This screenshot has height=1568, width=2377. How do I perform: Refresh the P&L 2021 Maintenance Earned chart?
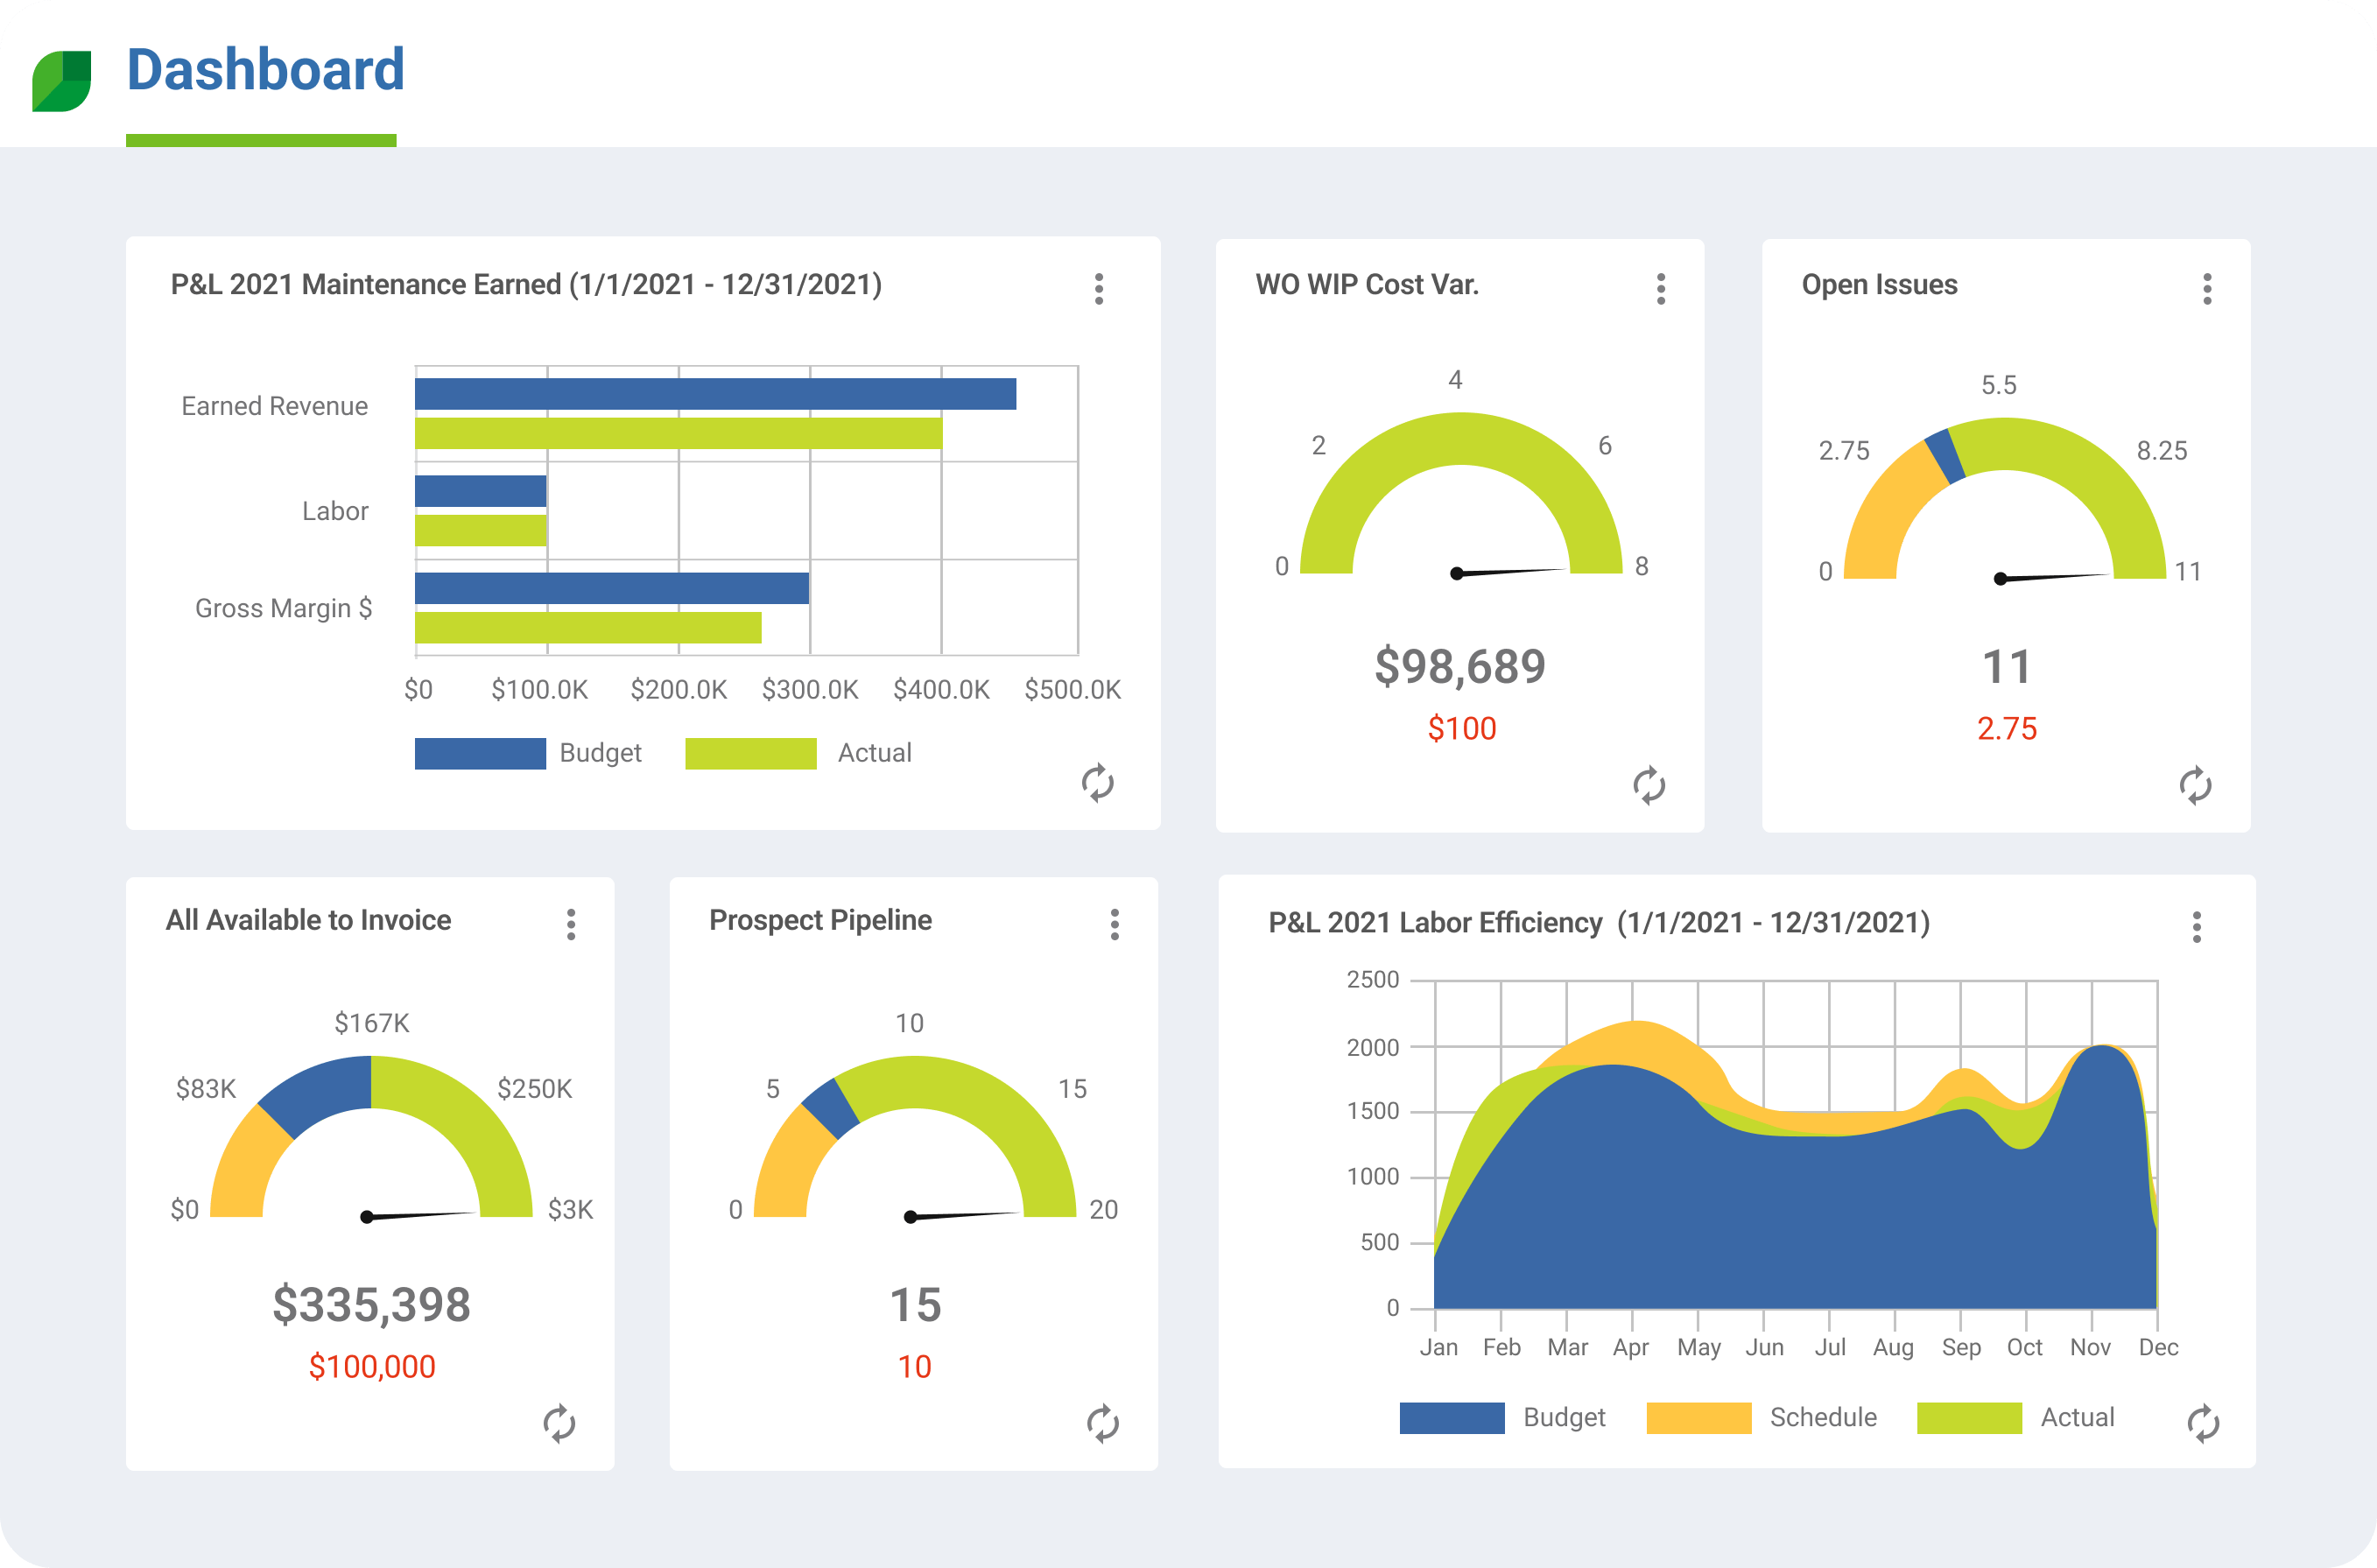pyautogui.click(x=1100, y=784)
